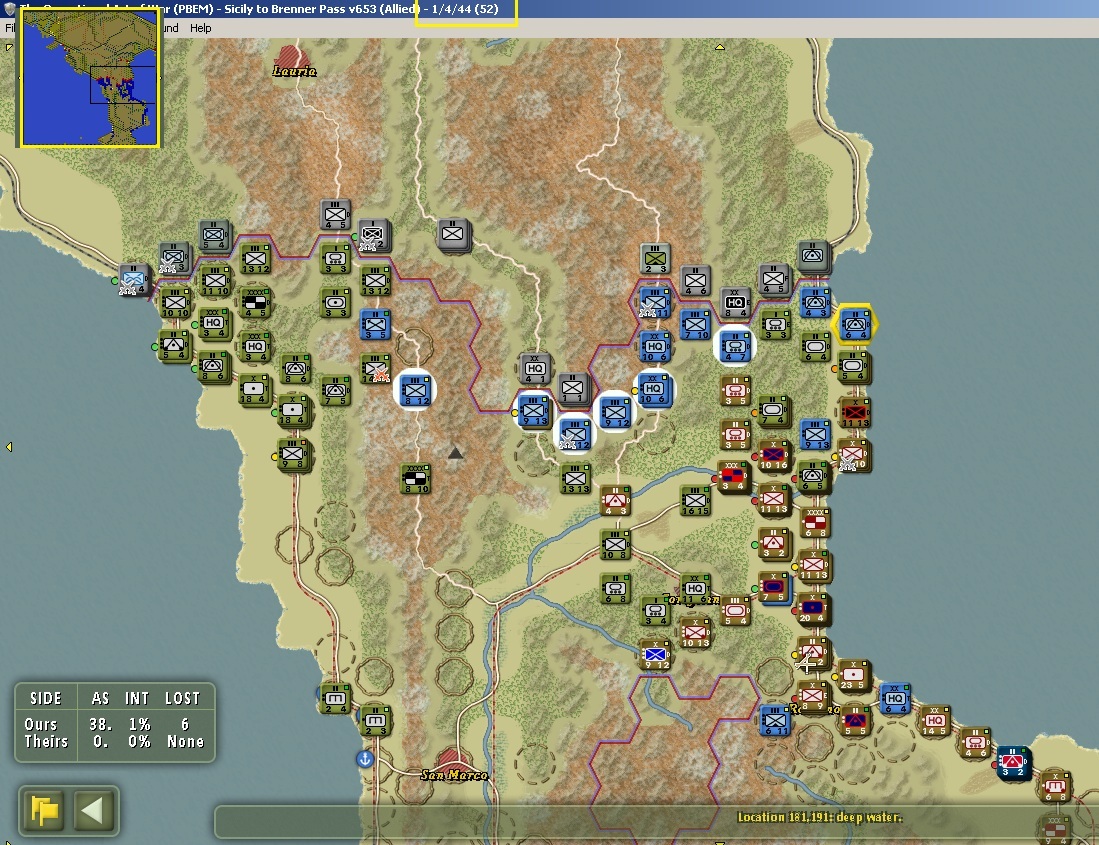Select the blue infantry regiment 6-11
The height and width of the screenshot is (845, 1099).
click(775, 720)
